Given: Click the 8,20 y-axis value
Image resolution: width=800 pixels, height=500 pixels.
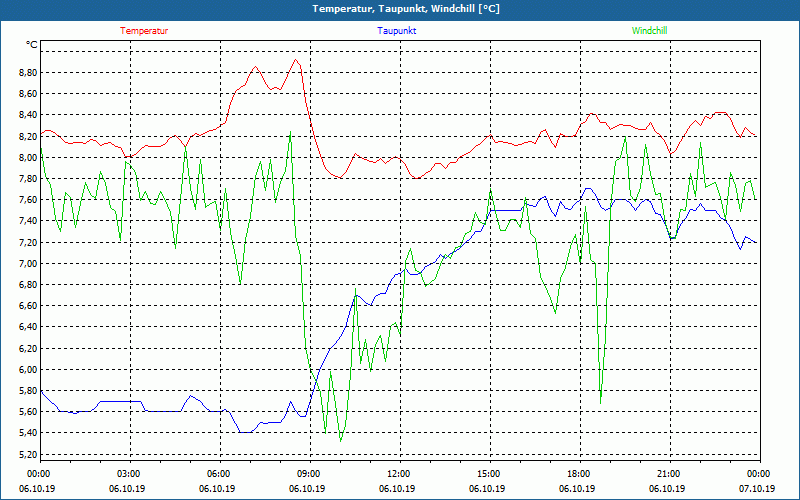Looking at the screenshot, I should click(x=28, y=136).
